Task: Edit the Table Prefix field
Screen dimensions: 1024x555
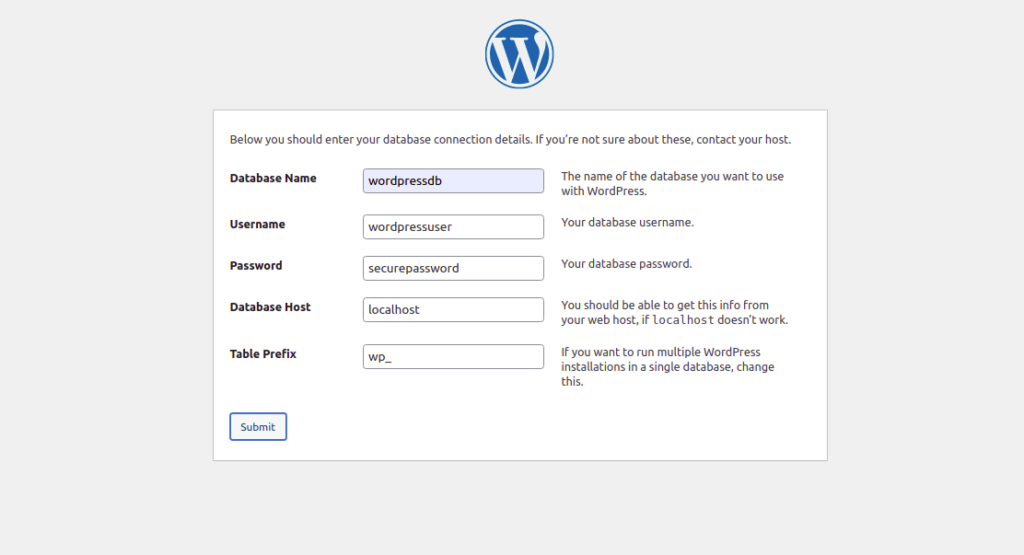Action: [x=453, y=357]
